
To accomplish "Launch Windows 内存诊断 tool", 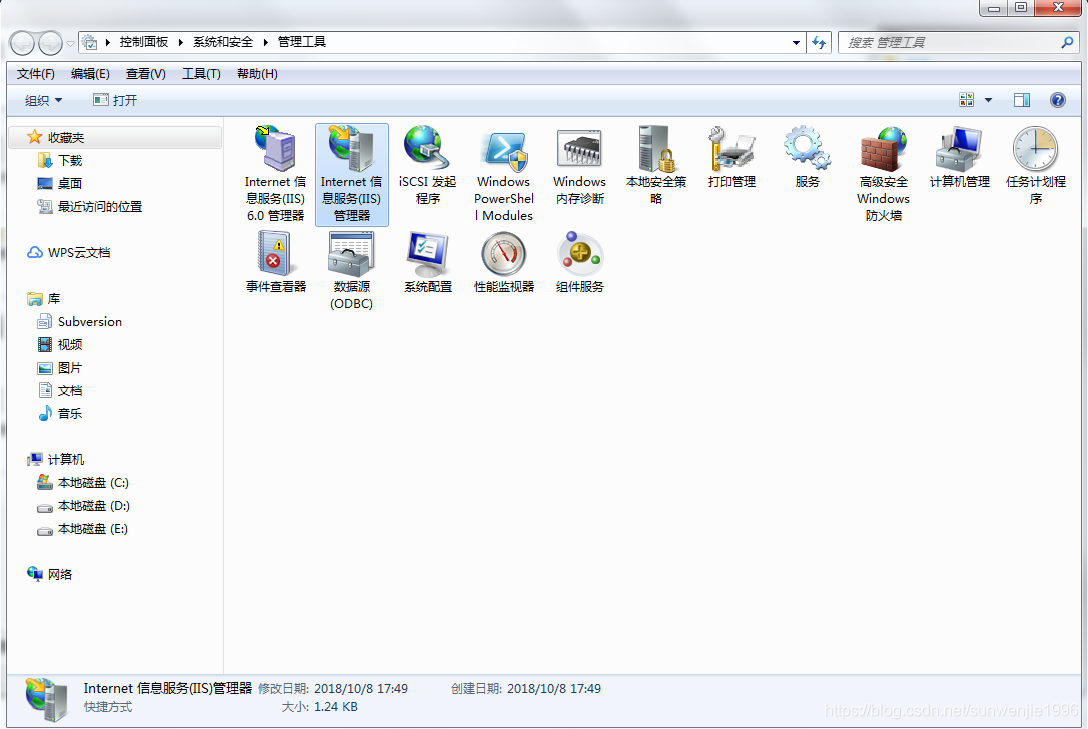I will [579, 166].
